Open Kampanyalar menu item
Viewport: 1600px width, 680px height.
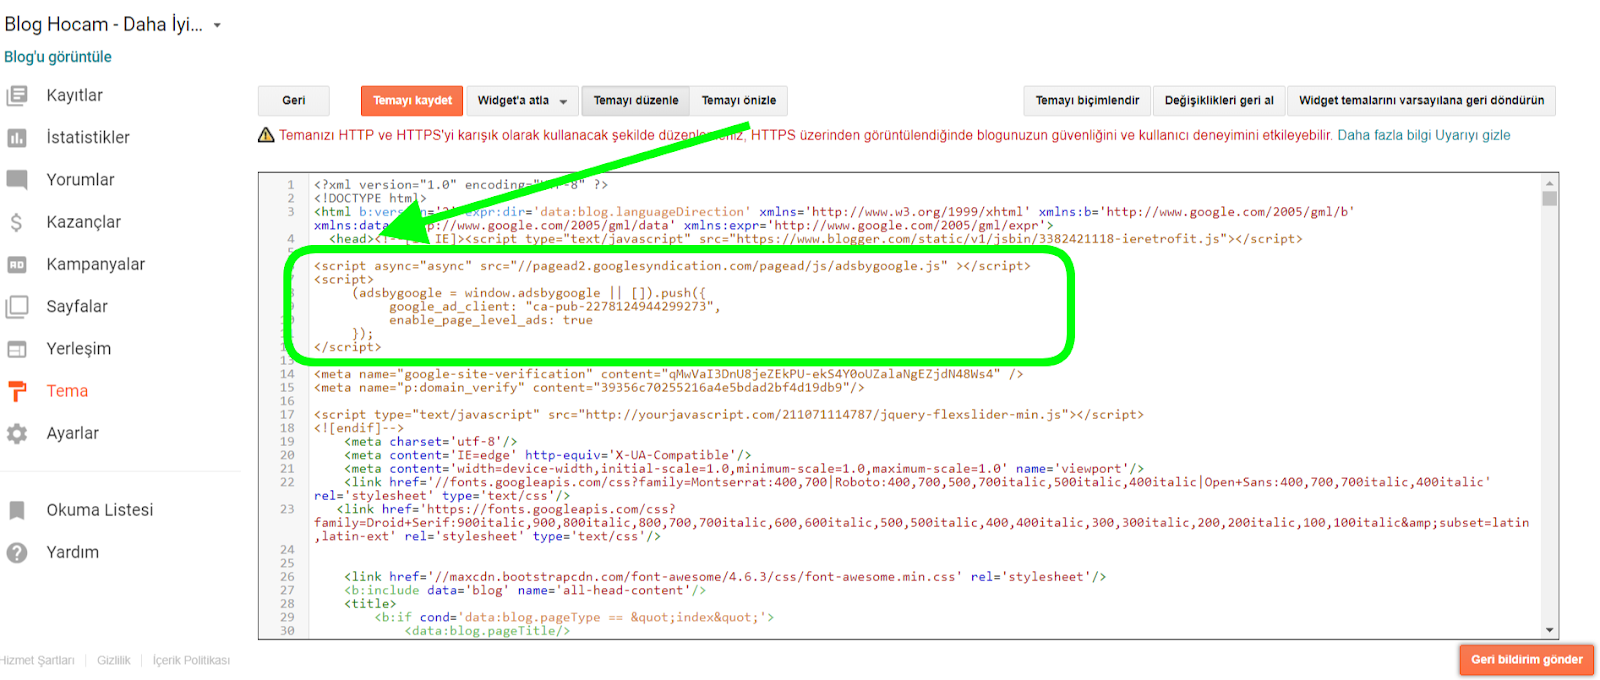click(96, 264)
